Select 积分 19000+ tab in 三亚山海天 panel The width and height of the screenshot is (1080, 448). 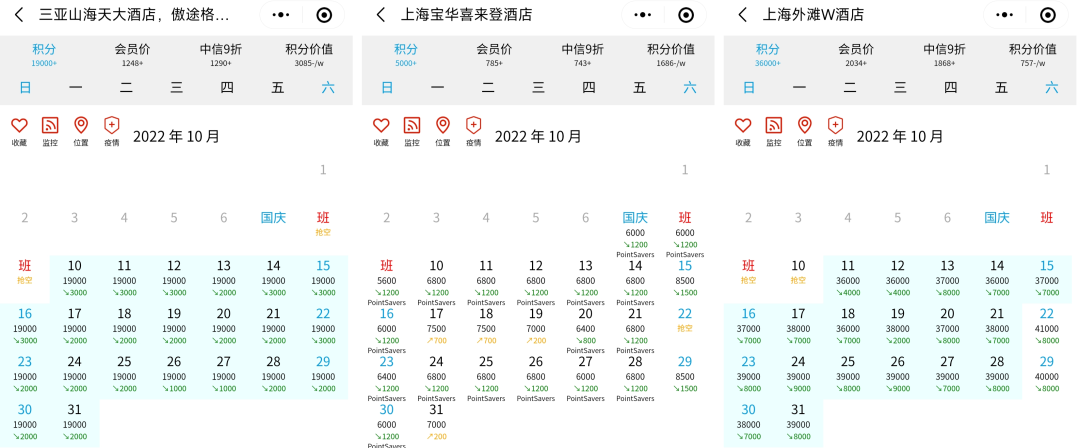[44, 54]
